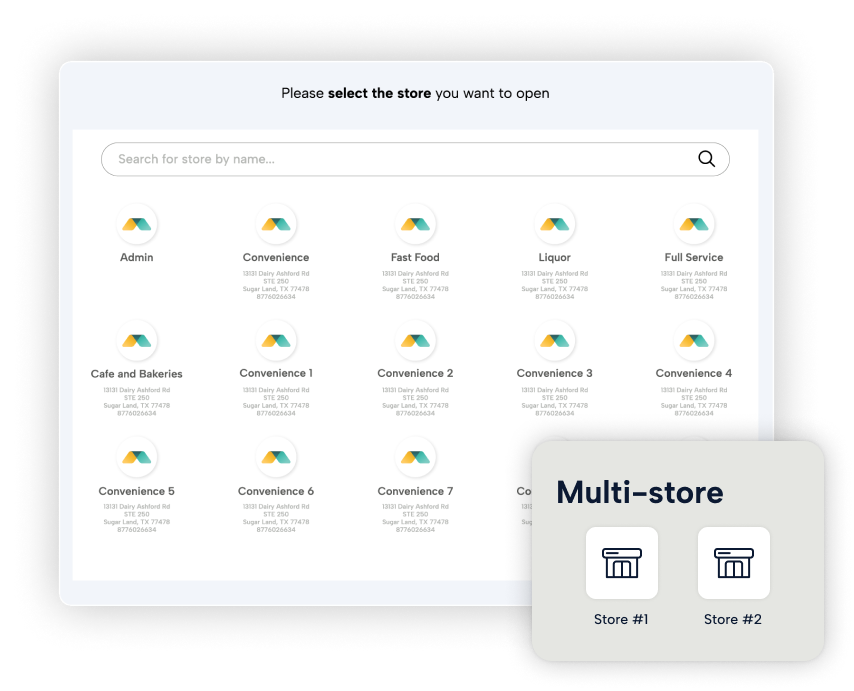Click the Cafe and Bakeries address text
854x691 pixels.
[137, 401]
